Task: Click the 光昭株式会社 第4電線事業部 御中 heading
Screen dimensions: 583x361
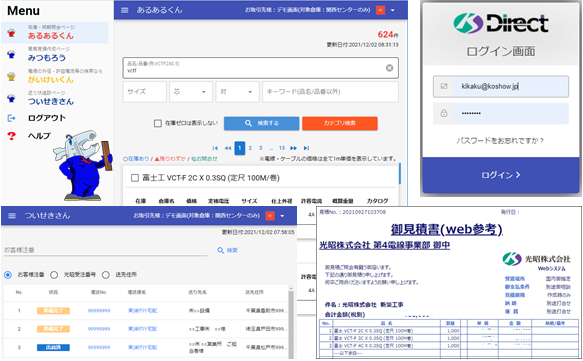Action: tap(384, 245)
